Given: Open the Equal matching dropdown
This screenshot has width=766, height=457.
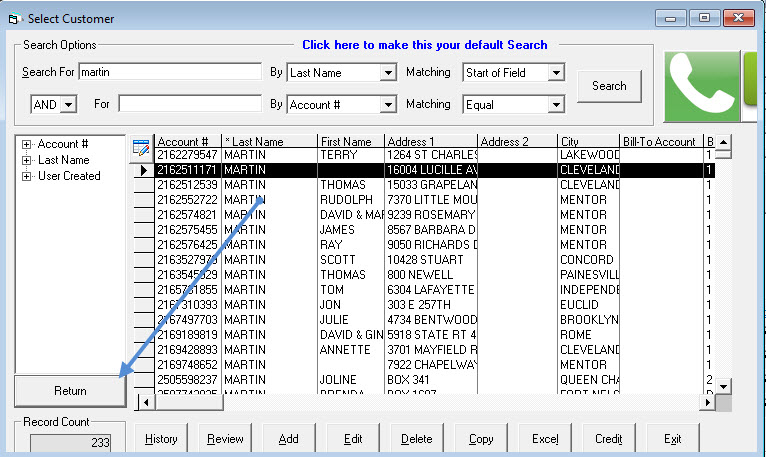Looking at the screenshot, I should (556, 104).
